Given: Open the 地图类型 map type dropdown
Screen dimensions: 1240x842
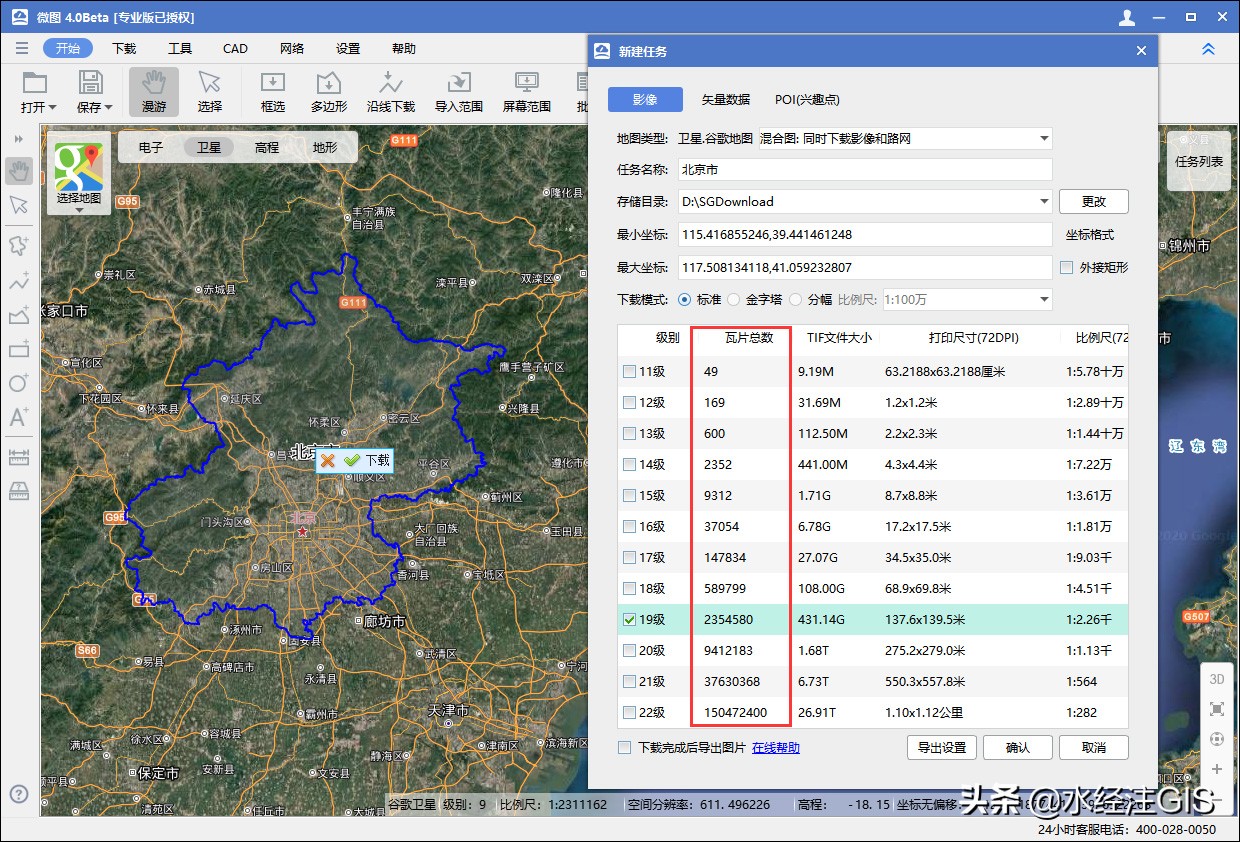Looking at the screenshot, I should click(1047, 138).
